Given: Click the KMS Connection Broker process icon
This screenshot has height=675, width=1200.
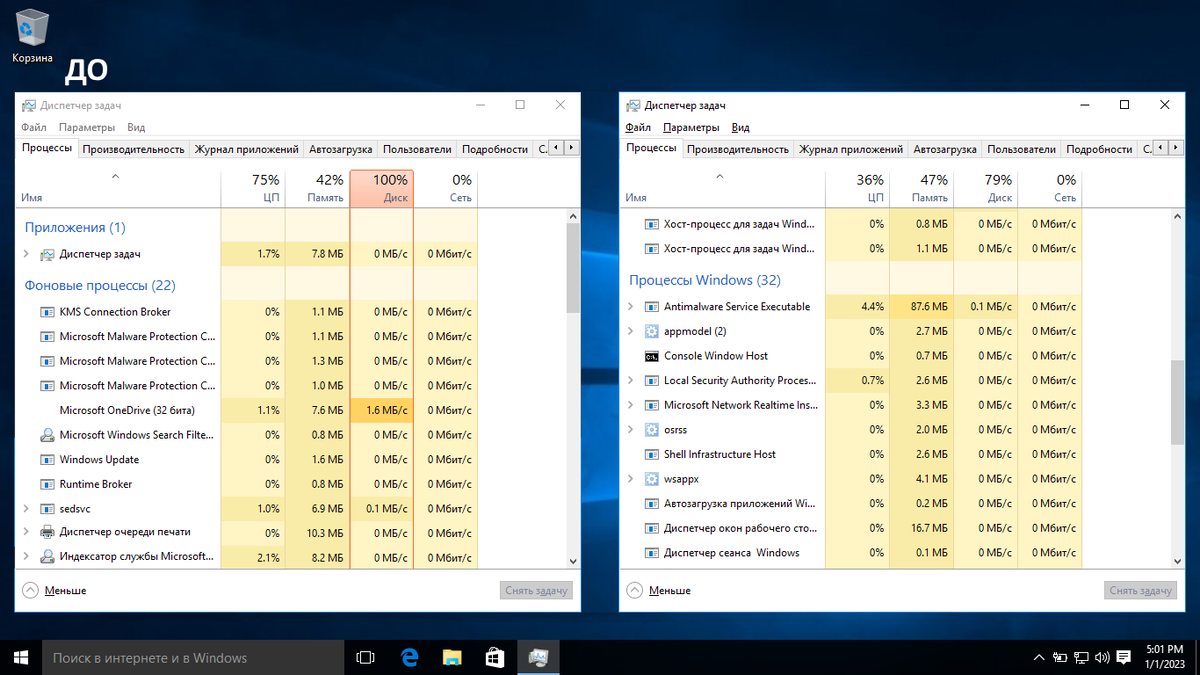Looking at the screenshot, I should pos(47,312).
